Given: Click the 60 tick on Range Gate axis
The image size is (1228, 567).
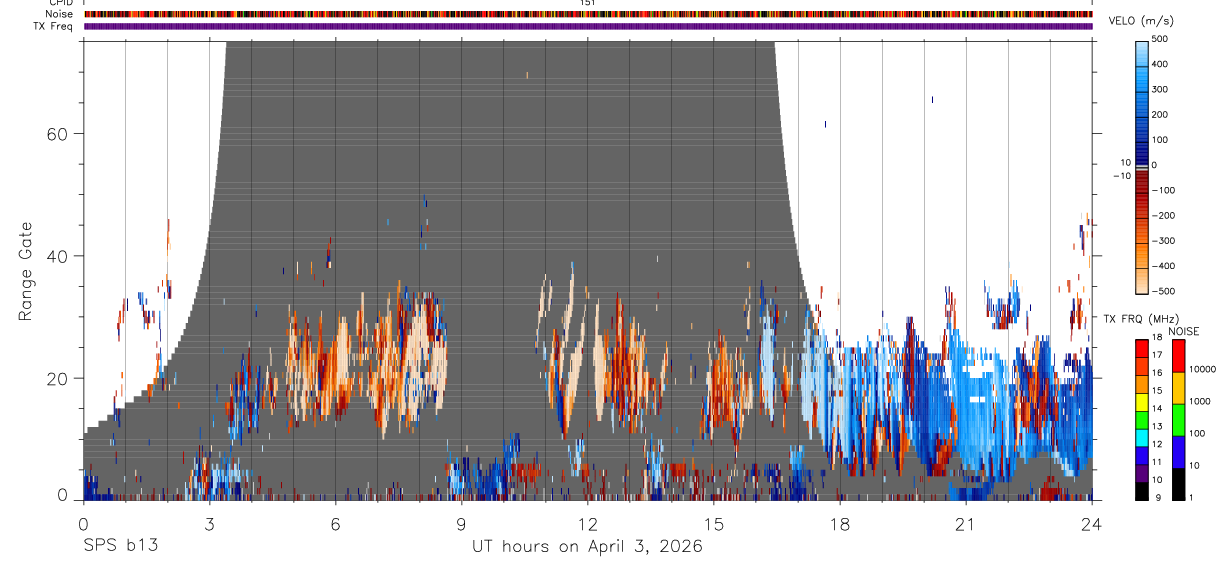Looking at the screenshot, I should click(x=56, y=133).
